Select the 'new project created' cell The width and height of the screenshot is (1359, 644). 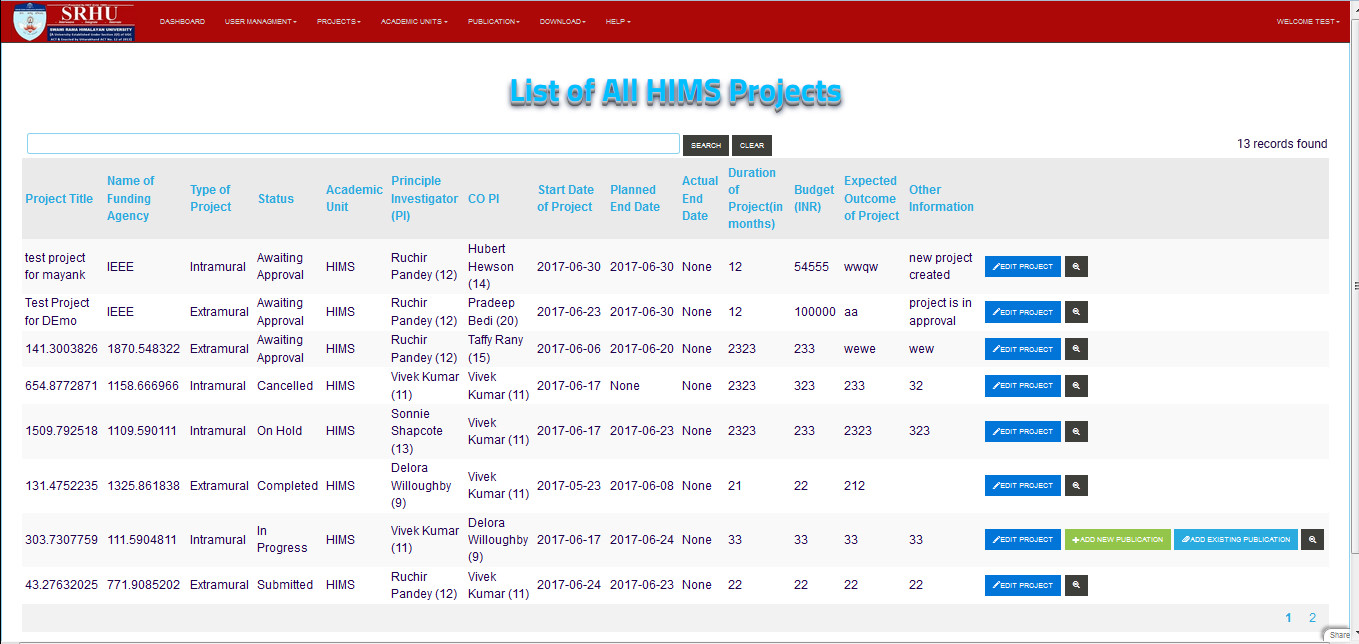pyautogui.click(x=941, y=266)
